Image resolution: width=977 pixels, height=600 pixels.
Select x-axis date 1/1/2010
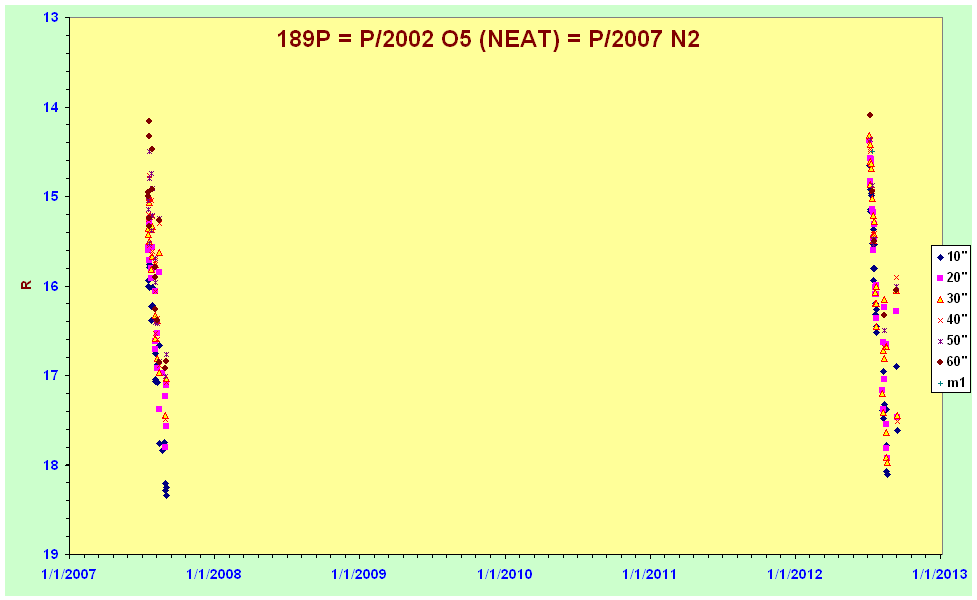pyautogui.click(x=505, y=574)
